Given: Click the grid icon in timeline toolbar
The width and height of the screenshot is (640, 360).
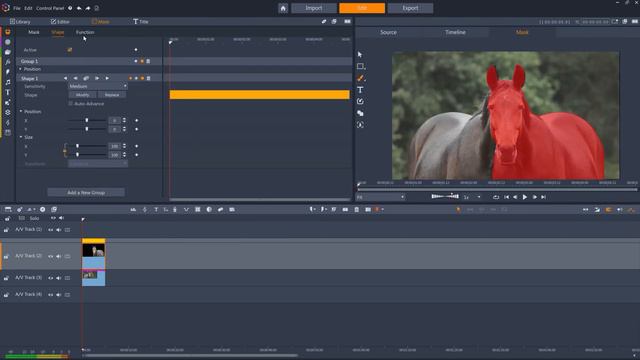Looking at the screenshot, I should [198, 209].
